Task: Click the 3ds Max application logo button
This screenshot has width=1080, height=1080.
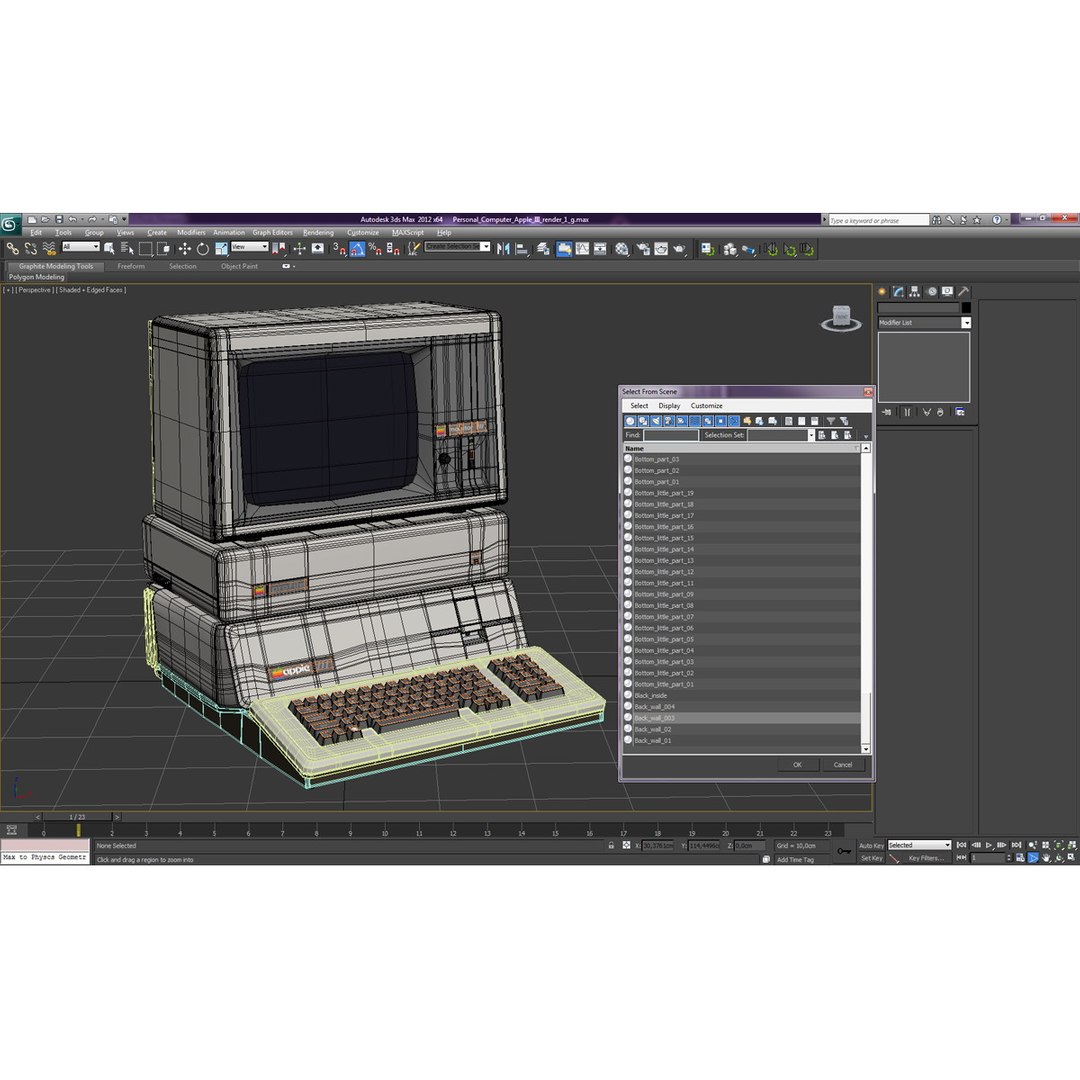Action: pos(10,224)
